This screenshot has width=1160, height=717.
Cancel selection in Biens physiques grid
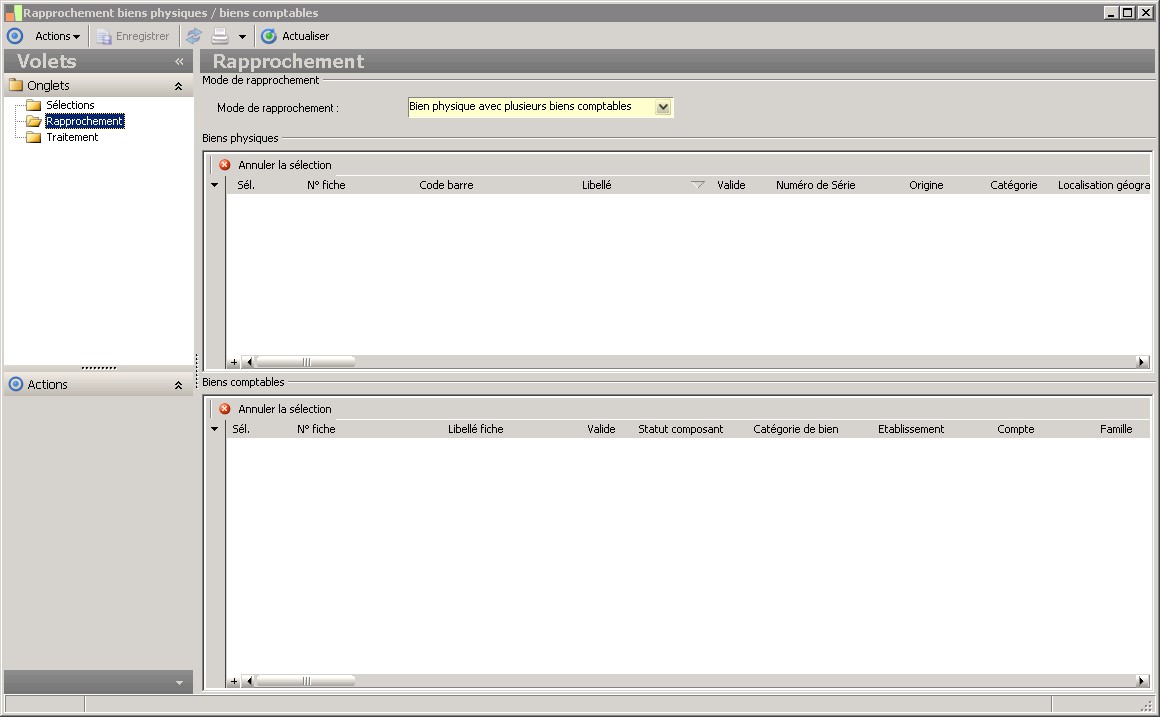[x=275, y=165]
